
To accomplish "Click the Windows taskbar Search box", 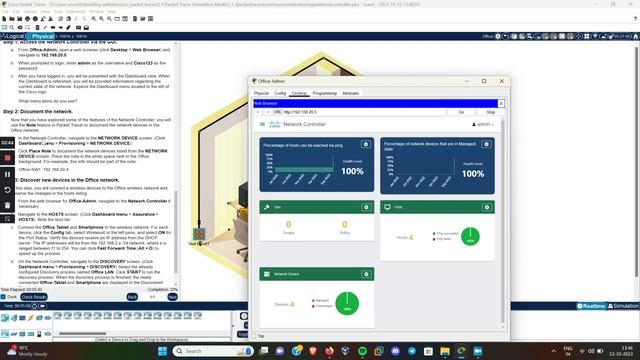I will 213,351.
